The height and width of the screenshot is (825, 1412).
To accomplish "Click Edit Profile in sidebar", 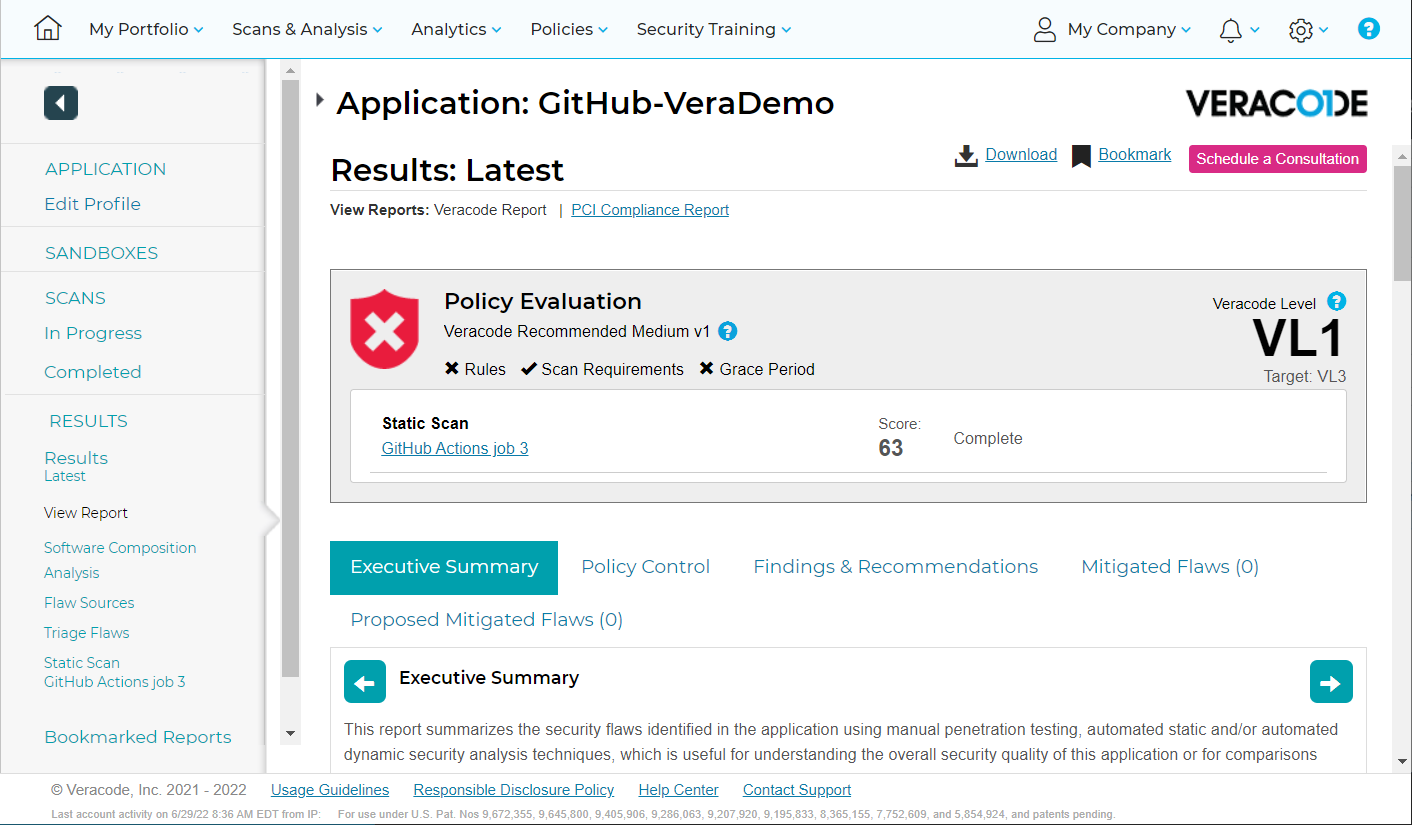I will coord(92,204).
